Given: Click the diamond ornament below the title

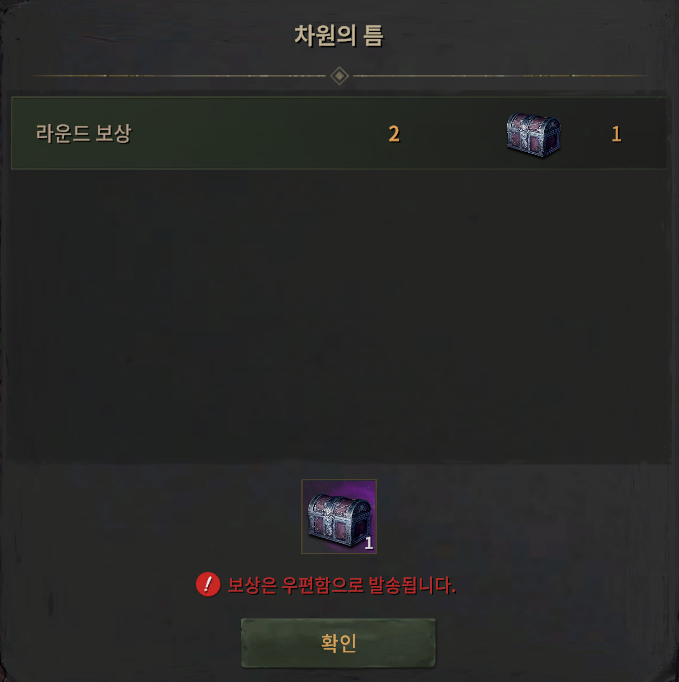Looking at the screenshot, I should point(339,76).
